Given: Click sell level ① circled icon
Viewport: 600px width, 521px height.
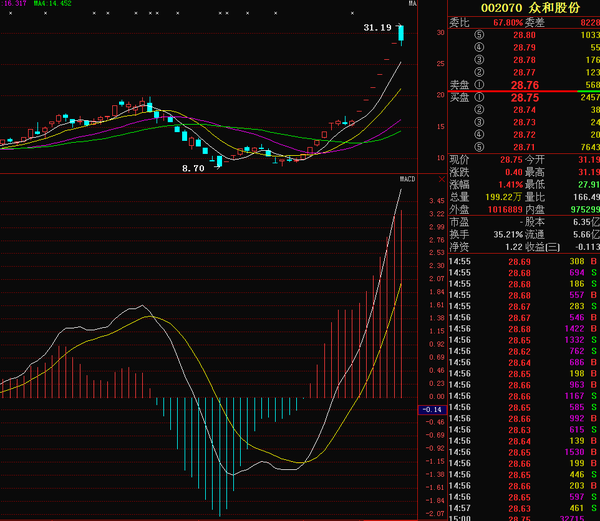Looking at the screenshot, I should click(479, 85).
